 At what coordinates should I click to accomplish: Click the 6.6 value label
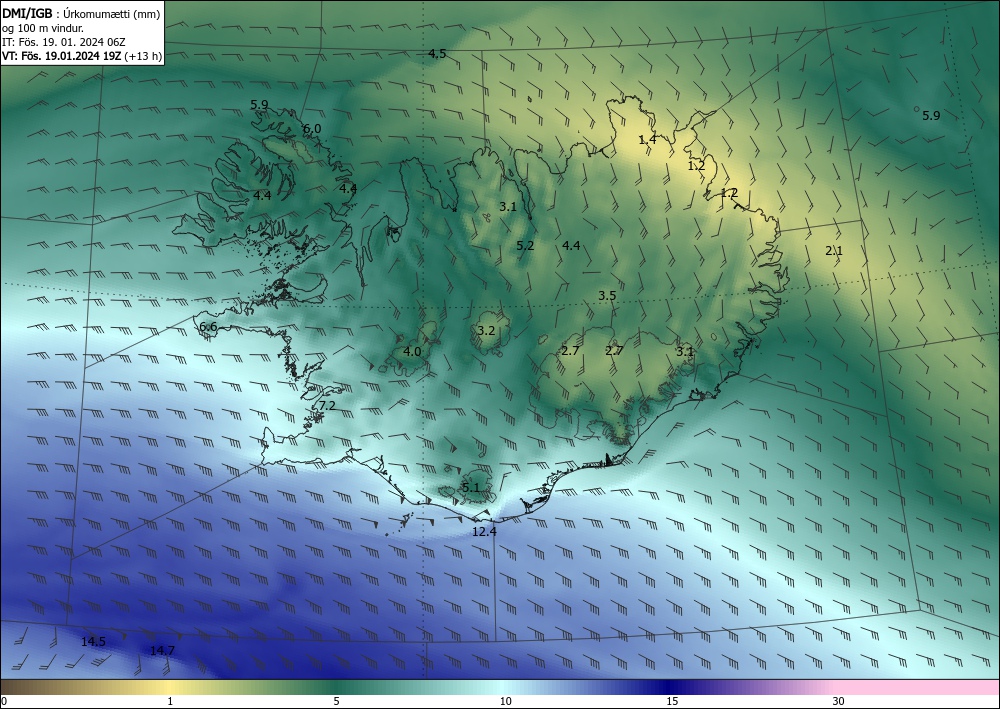click(x=209, y=327)
